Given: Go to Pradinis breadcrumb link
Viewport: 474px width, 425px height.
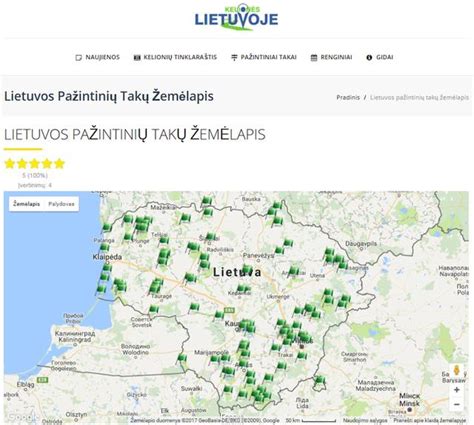Looking at the screenshot, I should pyautogui.click(x=348, y=98).
